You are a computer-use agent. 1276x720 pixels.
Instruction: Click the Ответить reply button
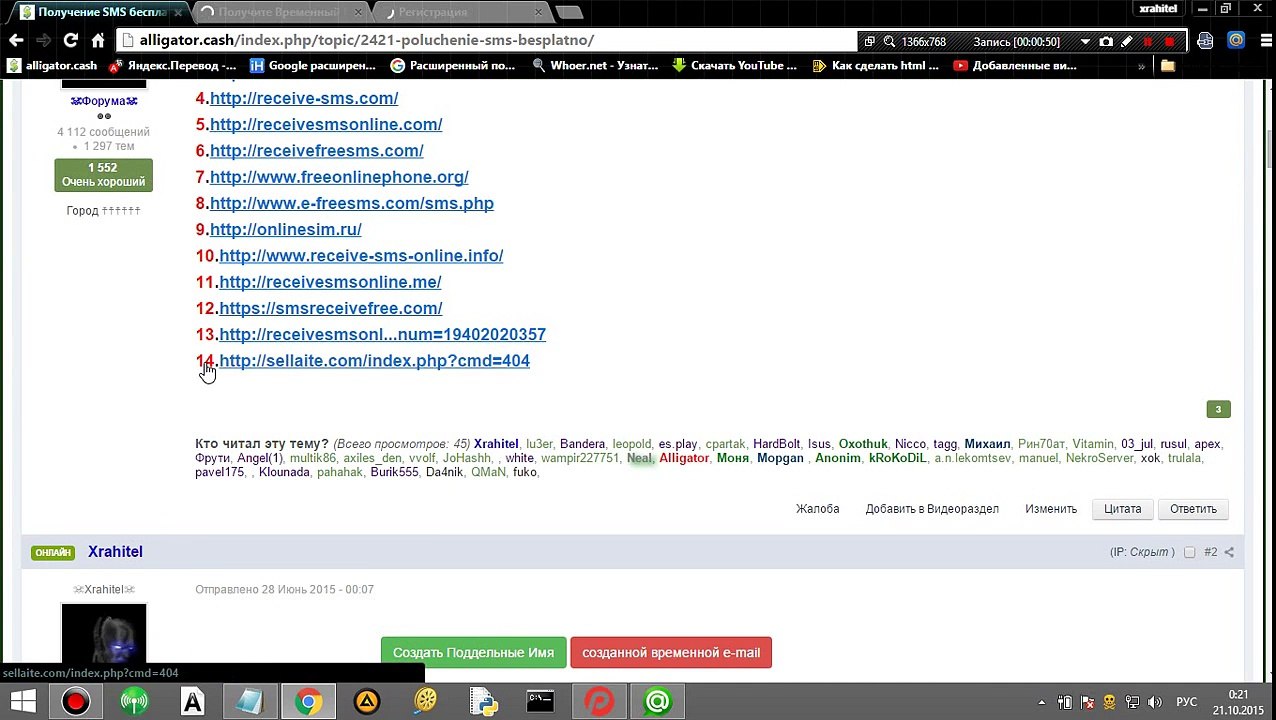(x=1193, y=509)
